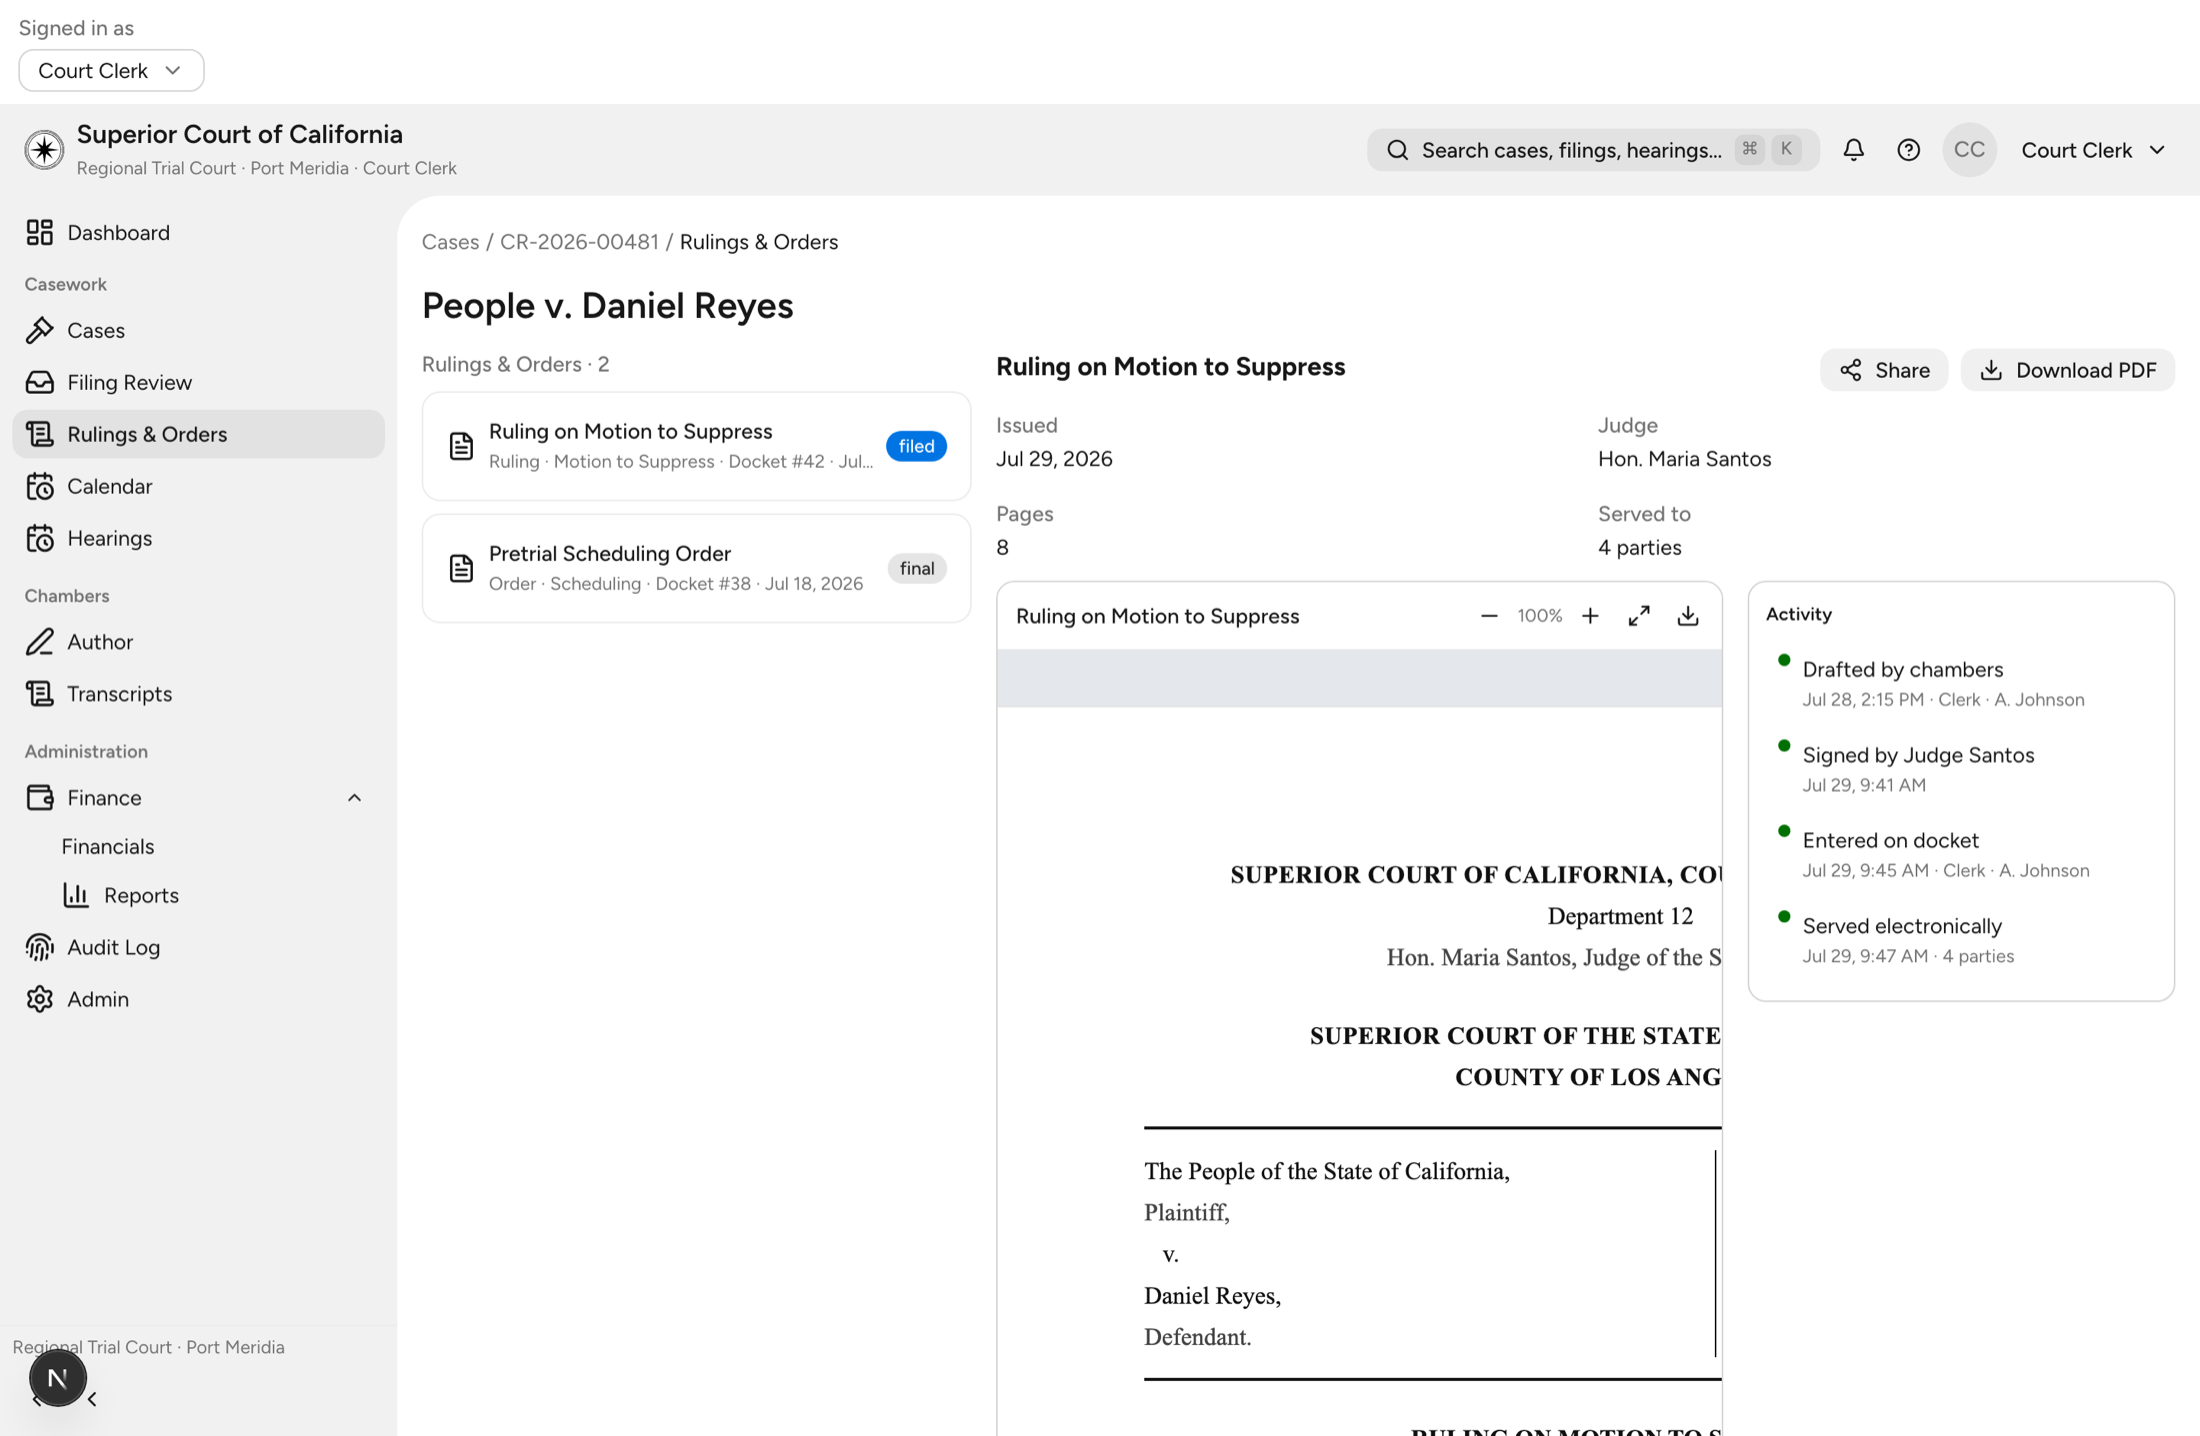This screenshot has height=1436, width=2200.
Task: Click the 100% zoom level
Action: (1539, 616)
